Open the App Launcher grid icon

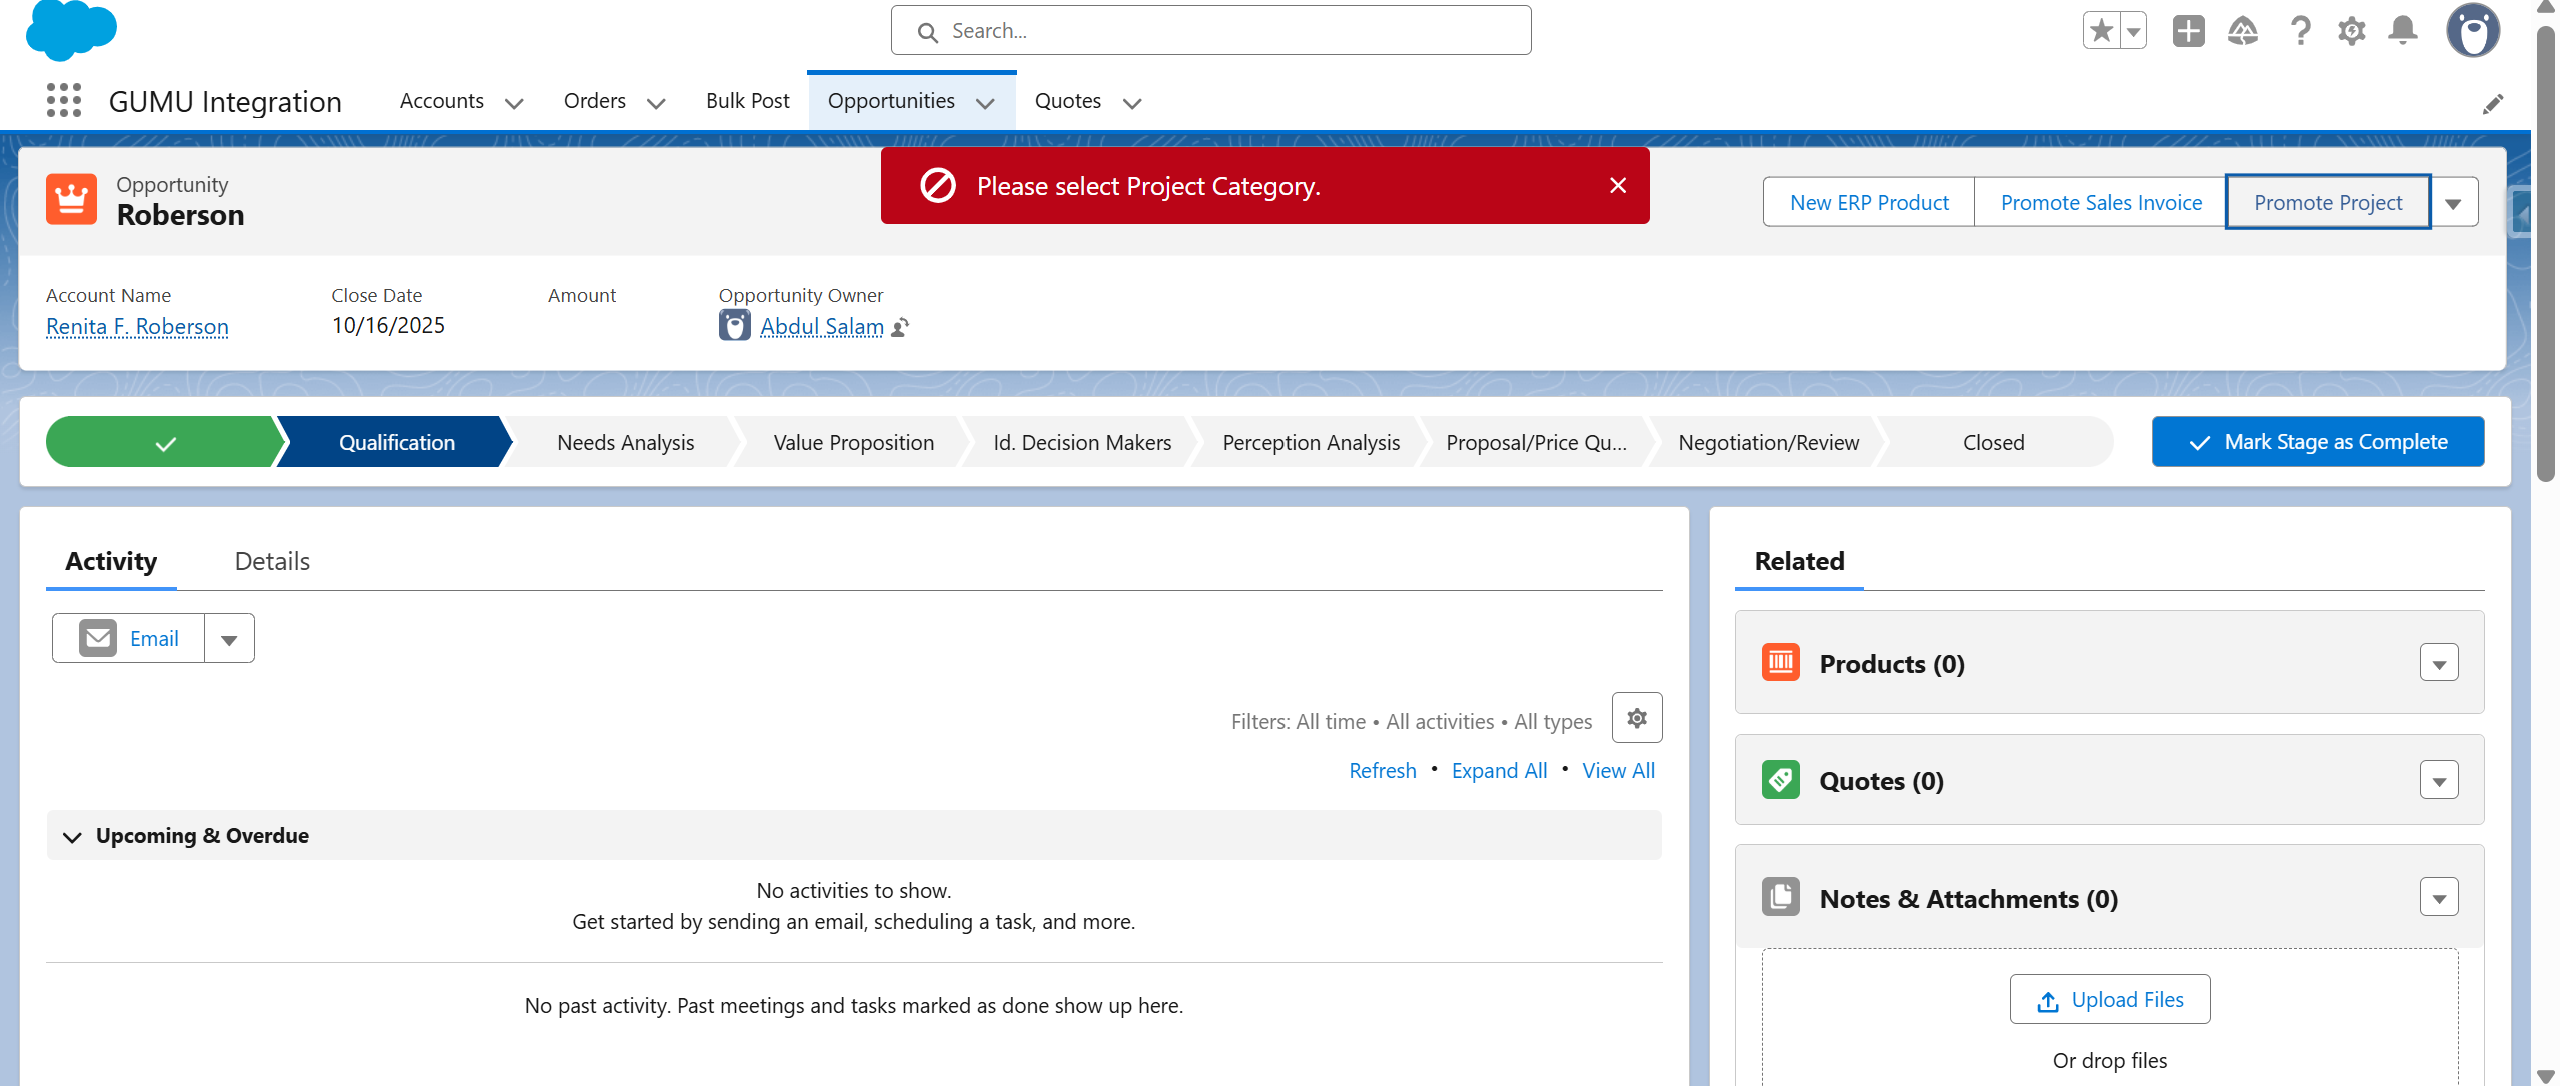pos(64,101)
